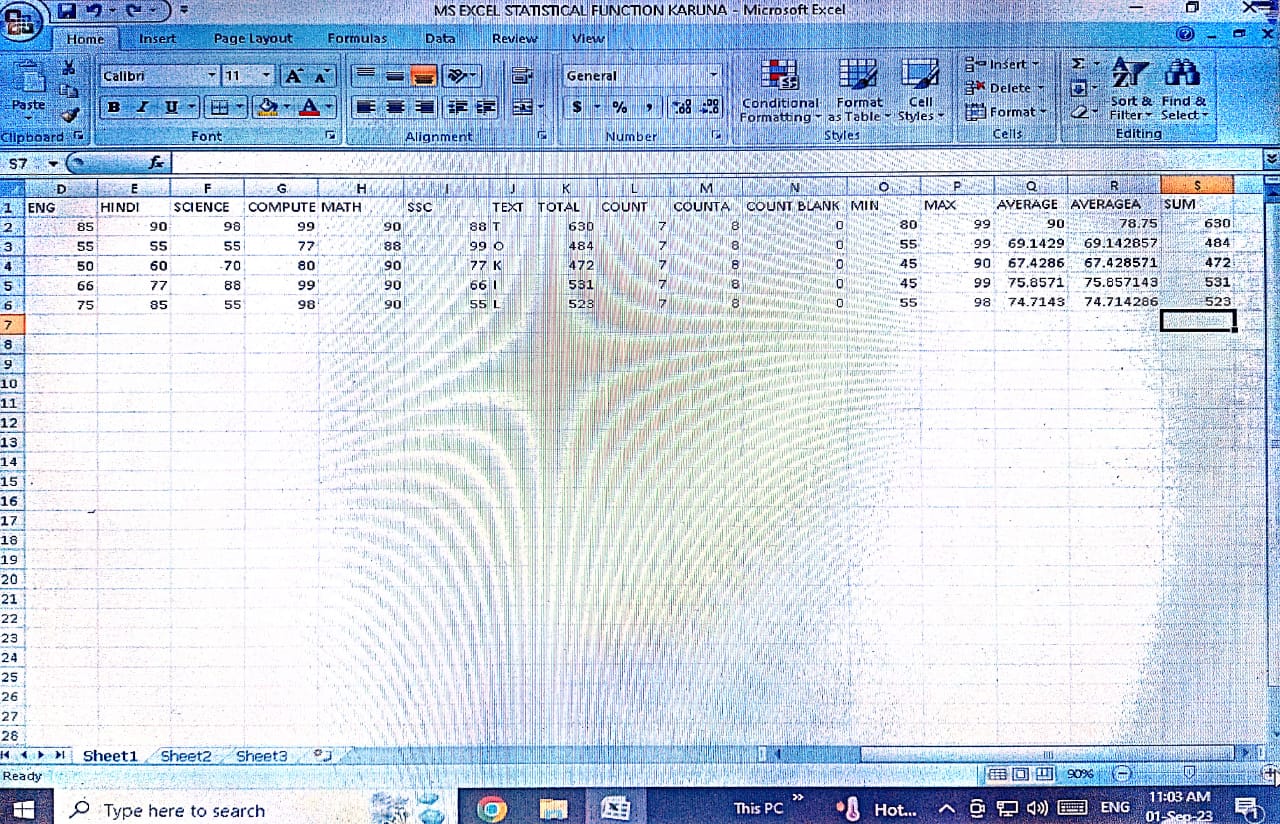The image size is (1280, 824).
Task: Adjust the zoom slider in status bar
Action: click(1188, 773)
